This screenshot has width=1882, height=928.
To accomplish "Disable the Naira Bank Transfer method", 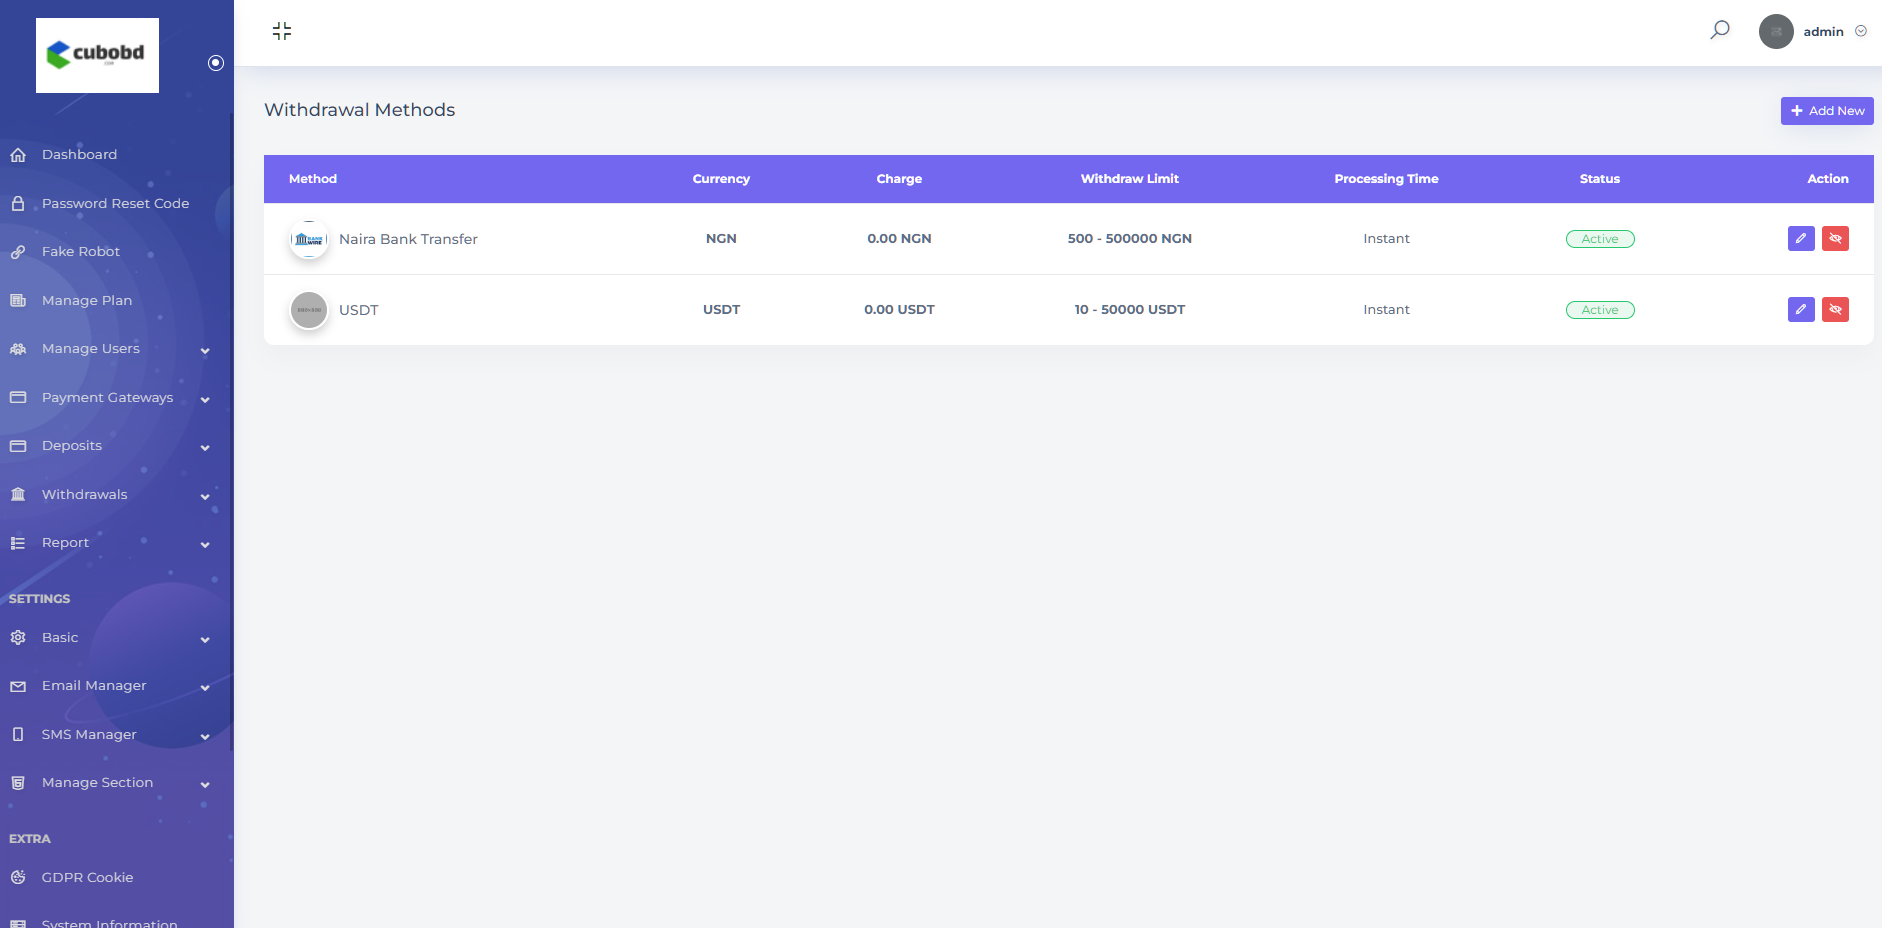I will click(x=1835, y=238).
